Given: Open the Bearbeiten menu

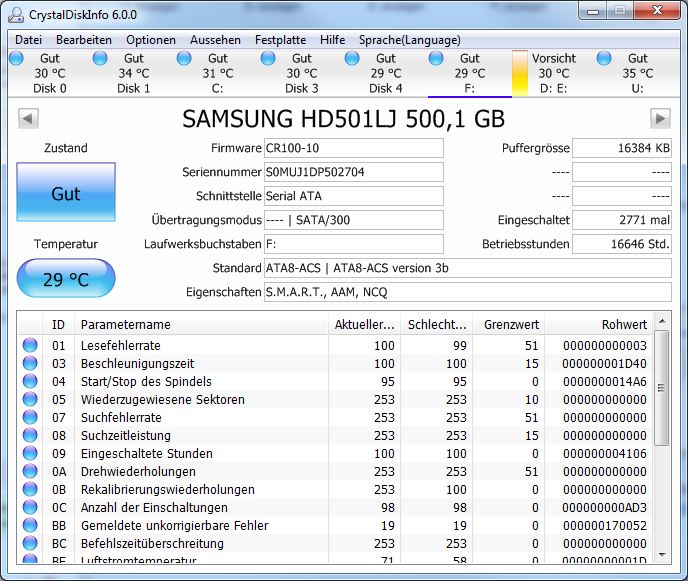Looking at the screenshot, I should pyautogui.click(x=84, y=40).
